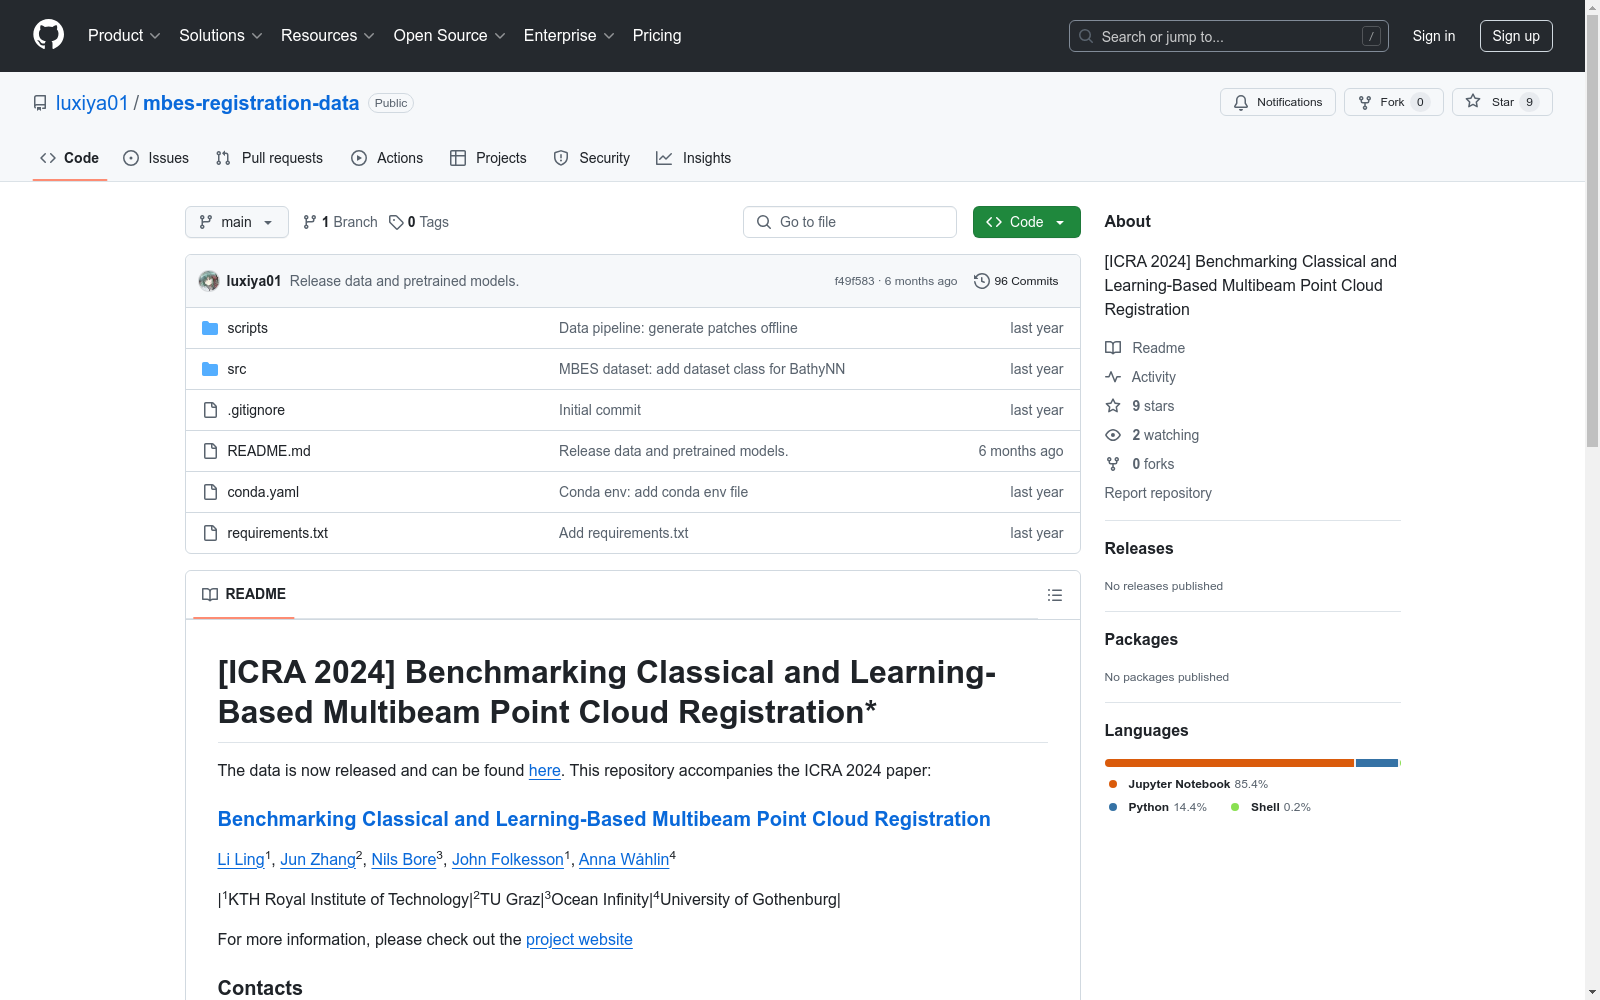Open the project website link
Viewport: 1600px width, 1000px height.
(x=579, y=939)
